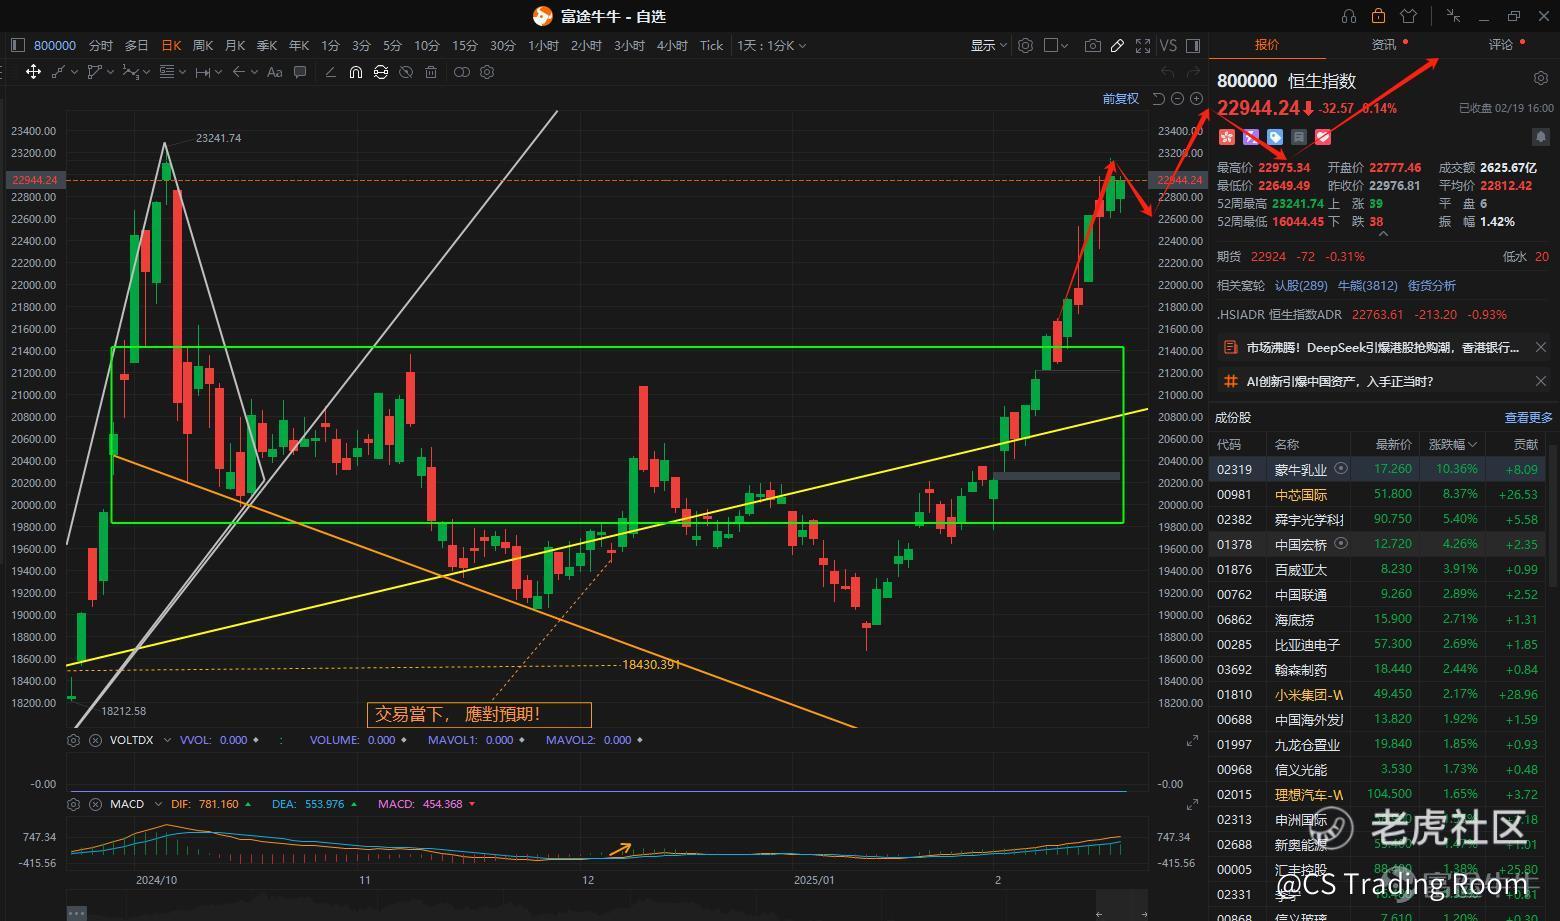Open the 评论 comments tab

click(x=1501, y=44)
